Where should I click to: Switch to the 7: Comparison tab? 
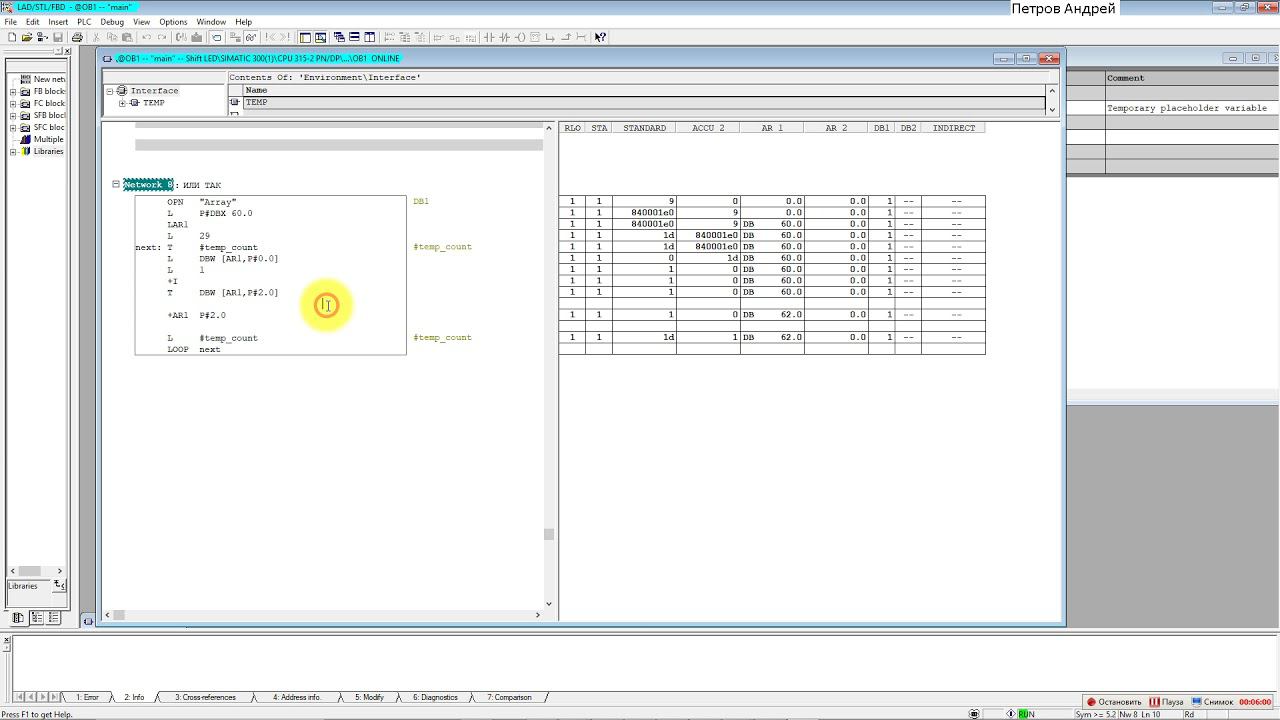click(509, 697)
